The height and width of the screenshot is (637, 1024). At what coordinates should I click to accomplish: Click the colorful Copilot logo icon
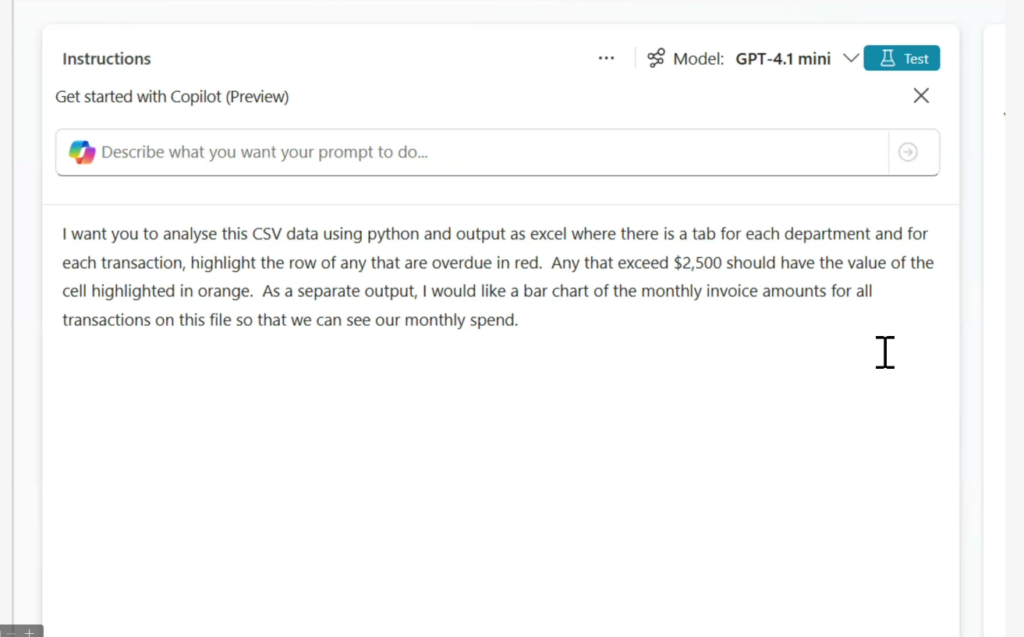pos(81,152)
